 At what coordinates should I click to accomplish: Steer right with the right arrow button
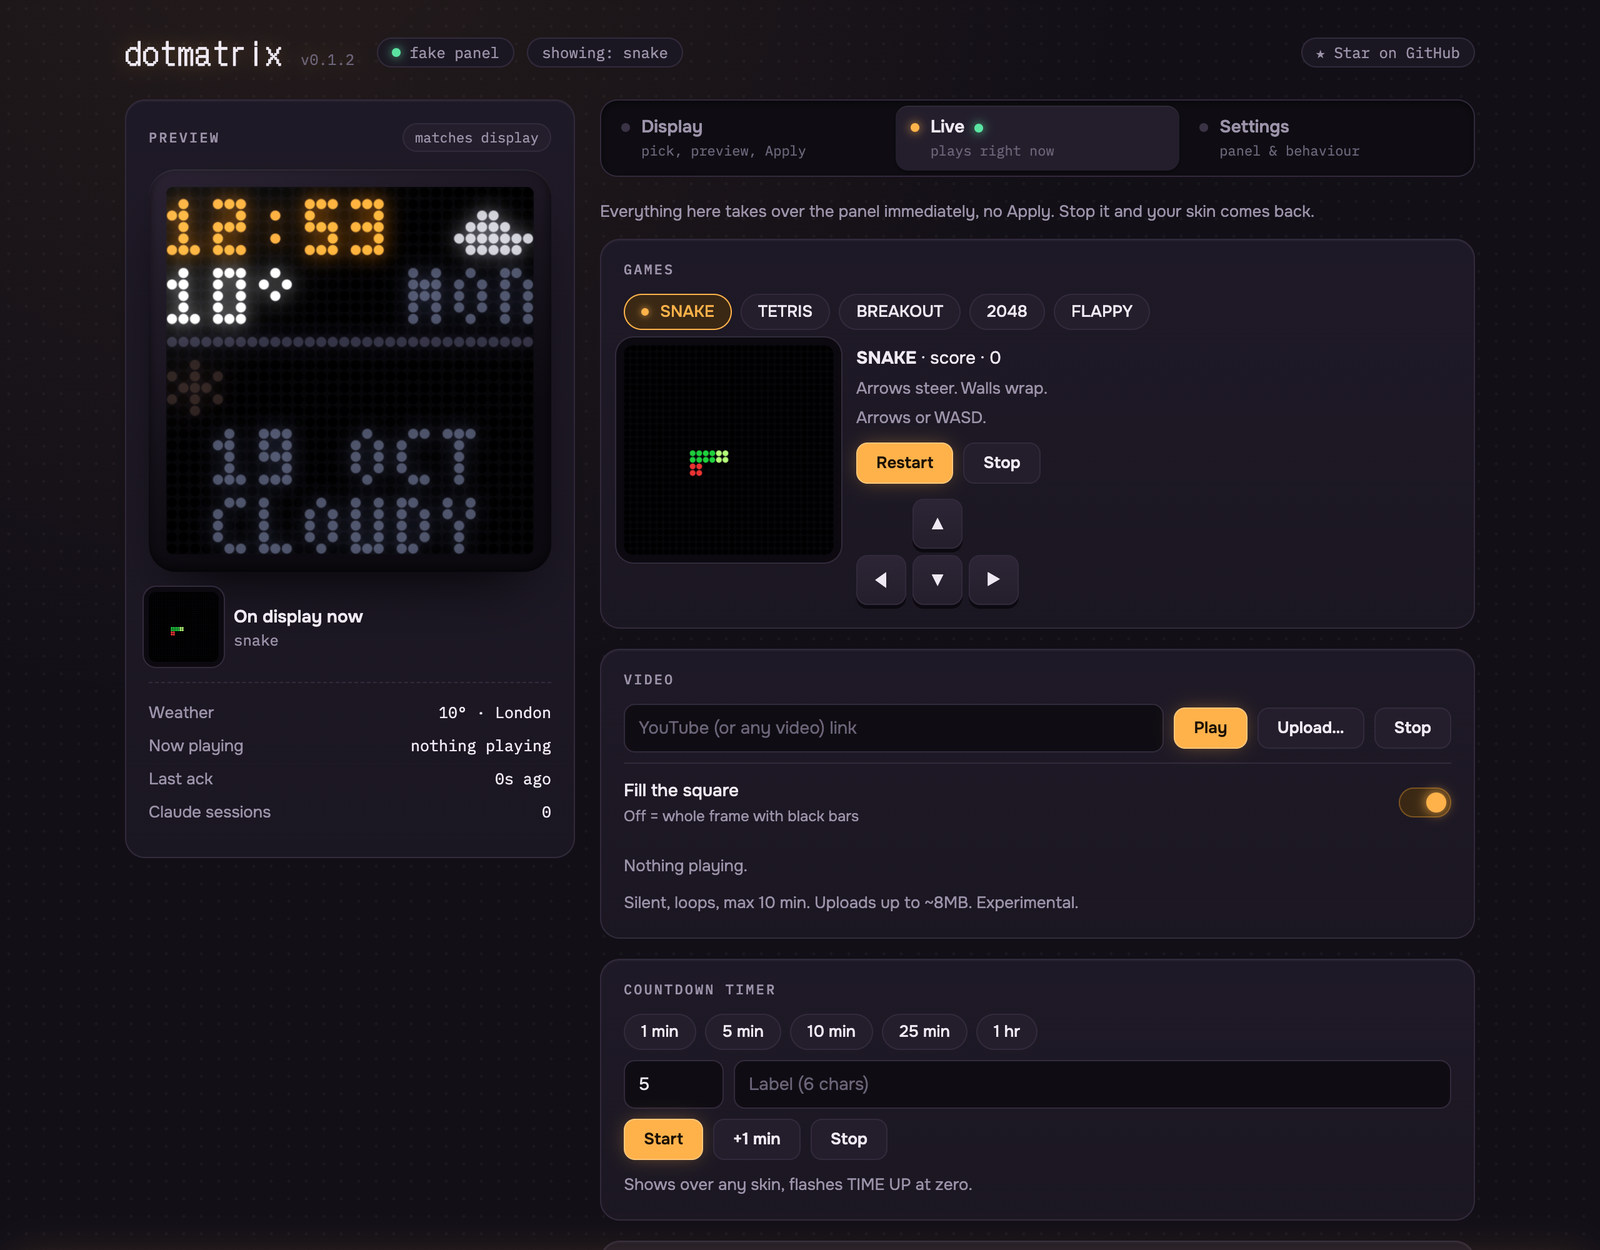993,580
